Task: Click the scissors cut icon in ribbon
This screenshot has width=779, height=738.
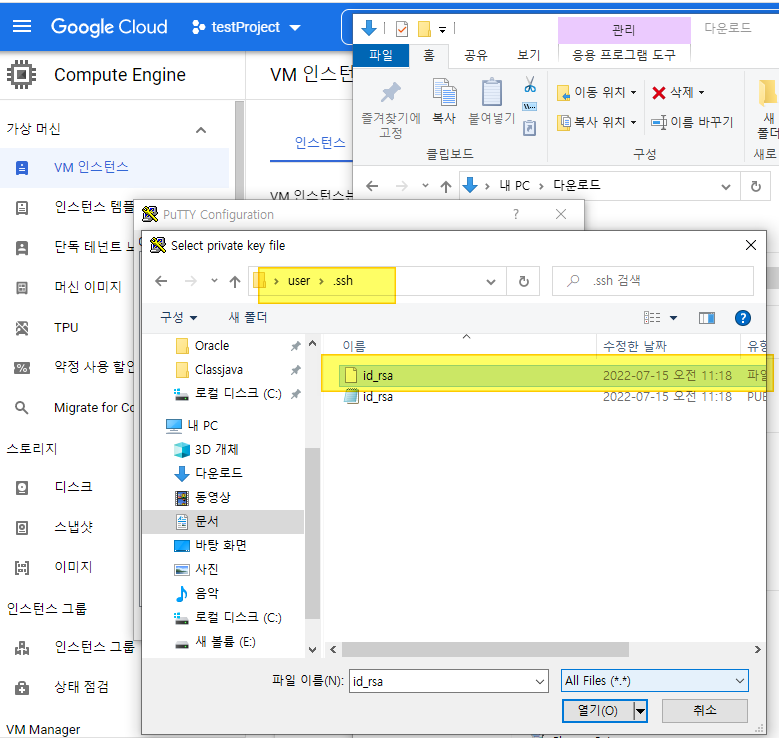Action: (x=530, y=84)
